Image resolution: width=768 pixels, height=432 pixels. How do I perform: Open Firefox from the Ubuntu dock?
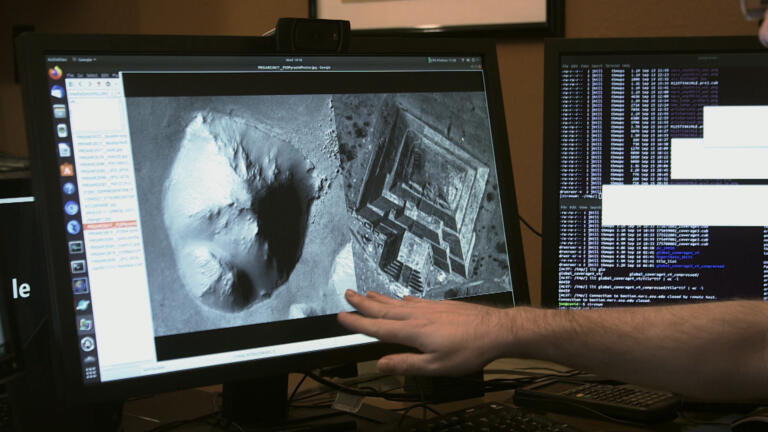pyautogui.click(x=54, y=72)
